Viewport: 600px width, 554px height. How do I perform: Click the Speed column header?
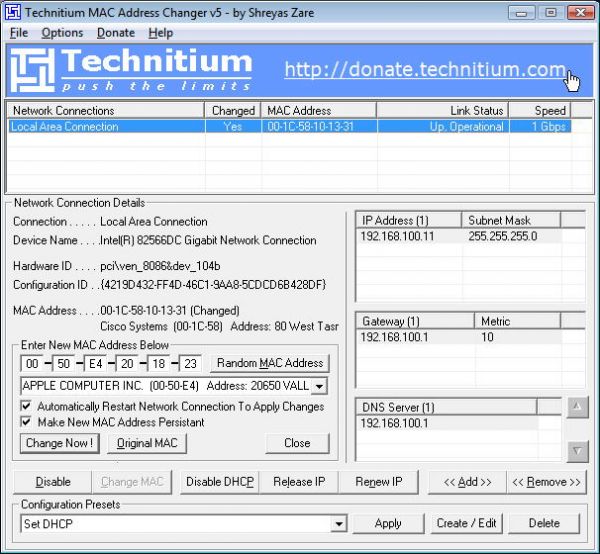point(540,111)
